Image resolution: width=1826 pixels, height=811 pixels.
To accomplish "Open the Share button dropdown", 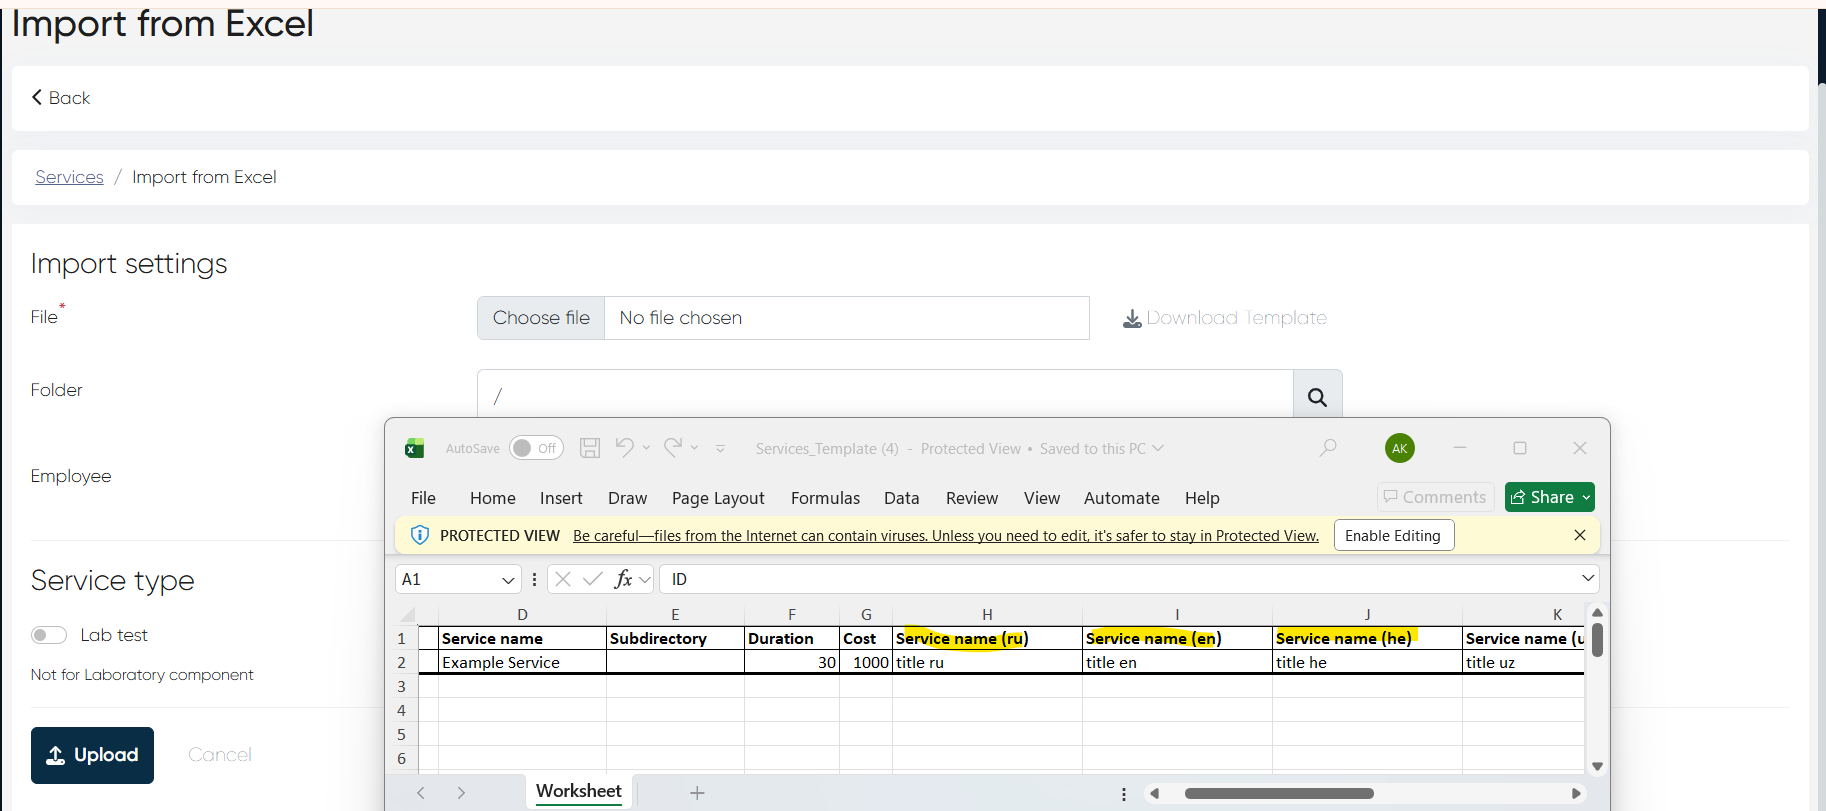I will (1586, 498).
